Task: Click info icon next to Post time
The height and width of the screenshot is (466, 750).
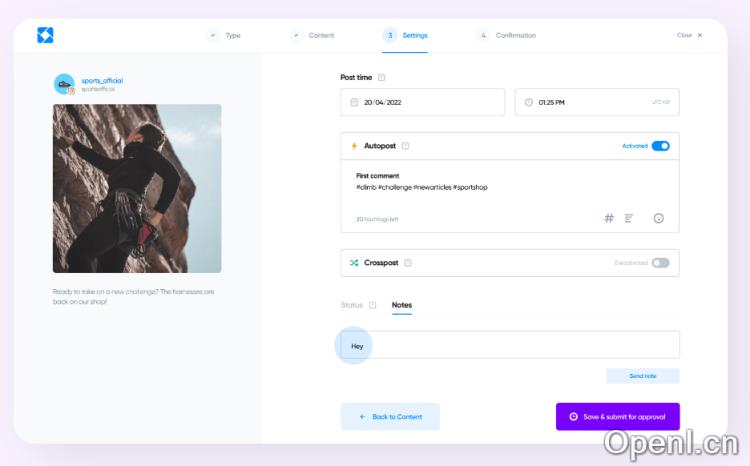Action: pos(381,78)
